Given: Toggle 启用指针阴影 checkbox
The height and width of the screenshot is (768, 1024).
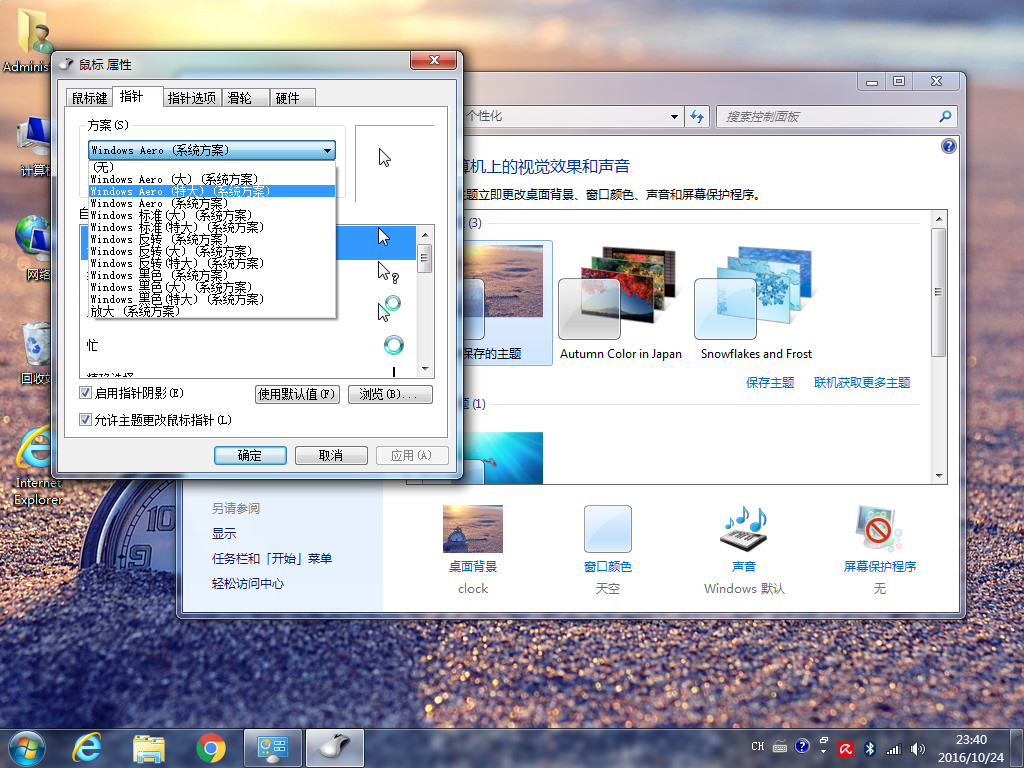Looking at the screenshot, I should click(x=85, y=392).
